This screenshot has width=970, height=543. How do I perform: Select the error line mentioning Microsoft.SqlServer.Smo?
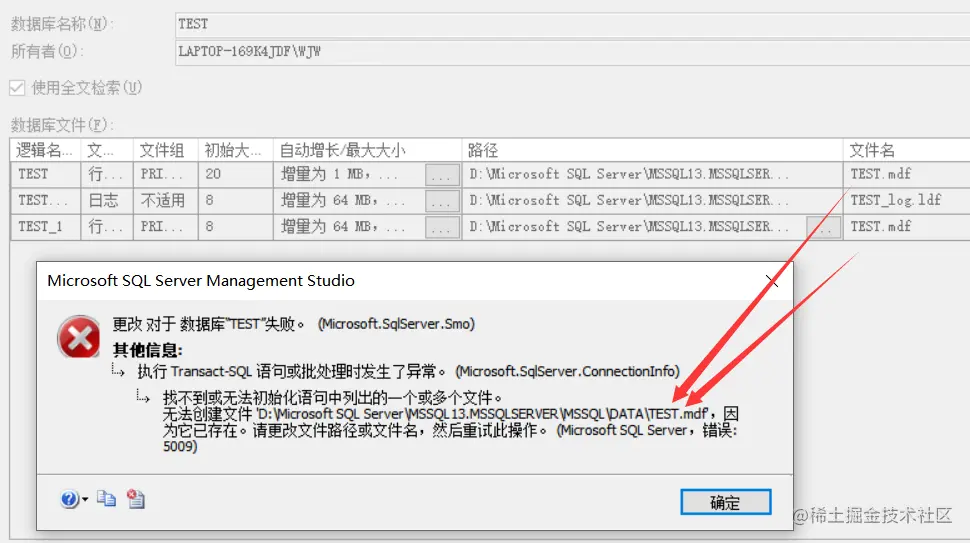point(293,324)
